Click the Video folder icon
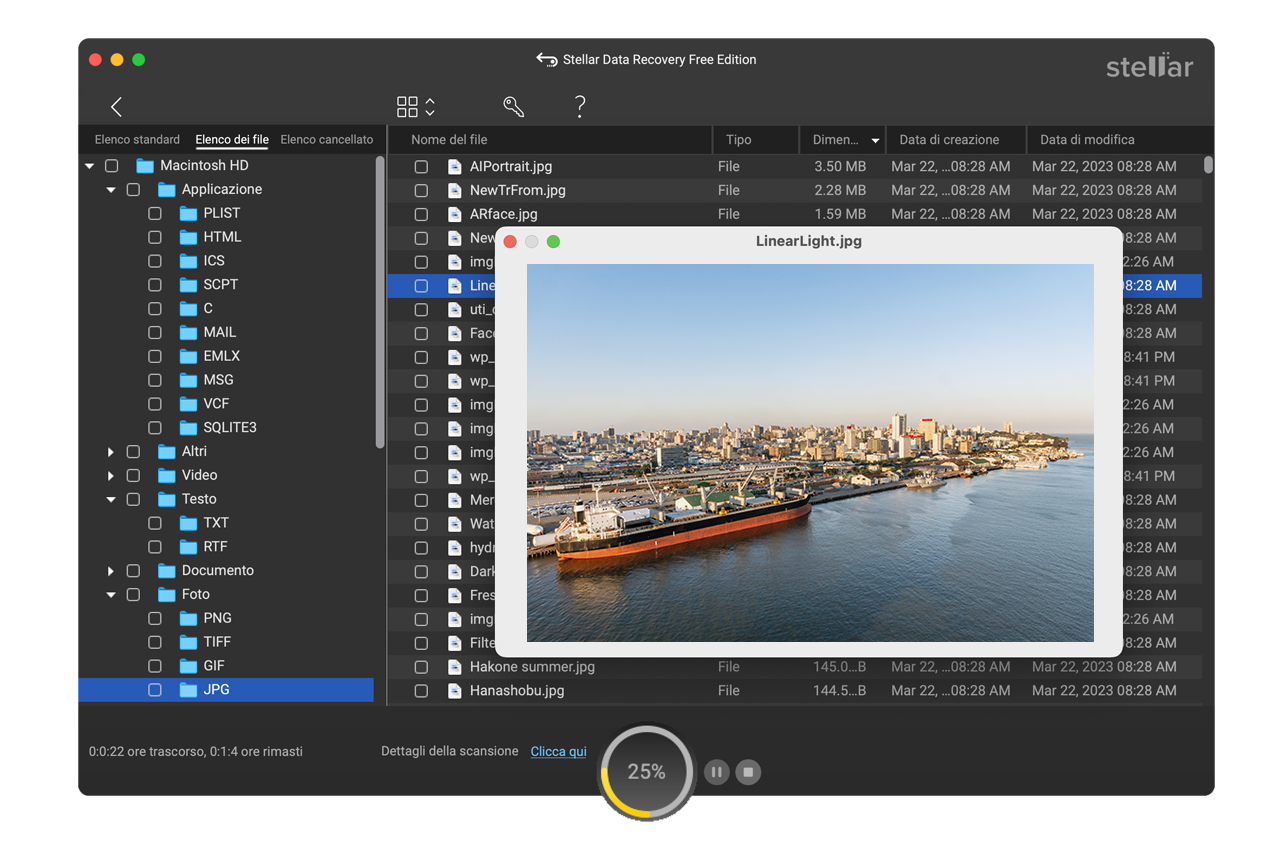The width and height of the screenshot is (1280, 860). tap(166, 475)
